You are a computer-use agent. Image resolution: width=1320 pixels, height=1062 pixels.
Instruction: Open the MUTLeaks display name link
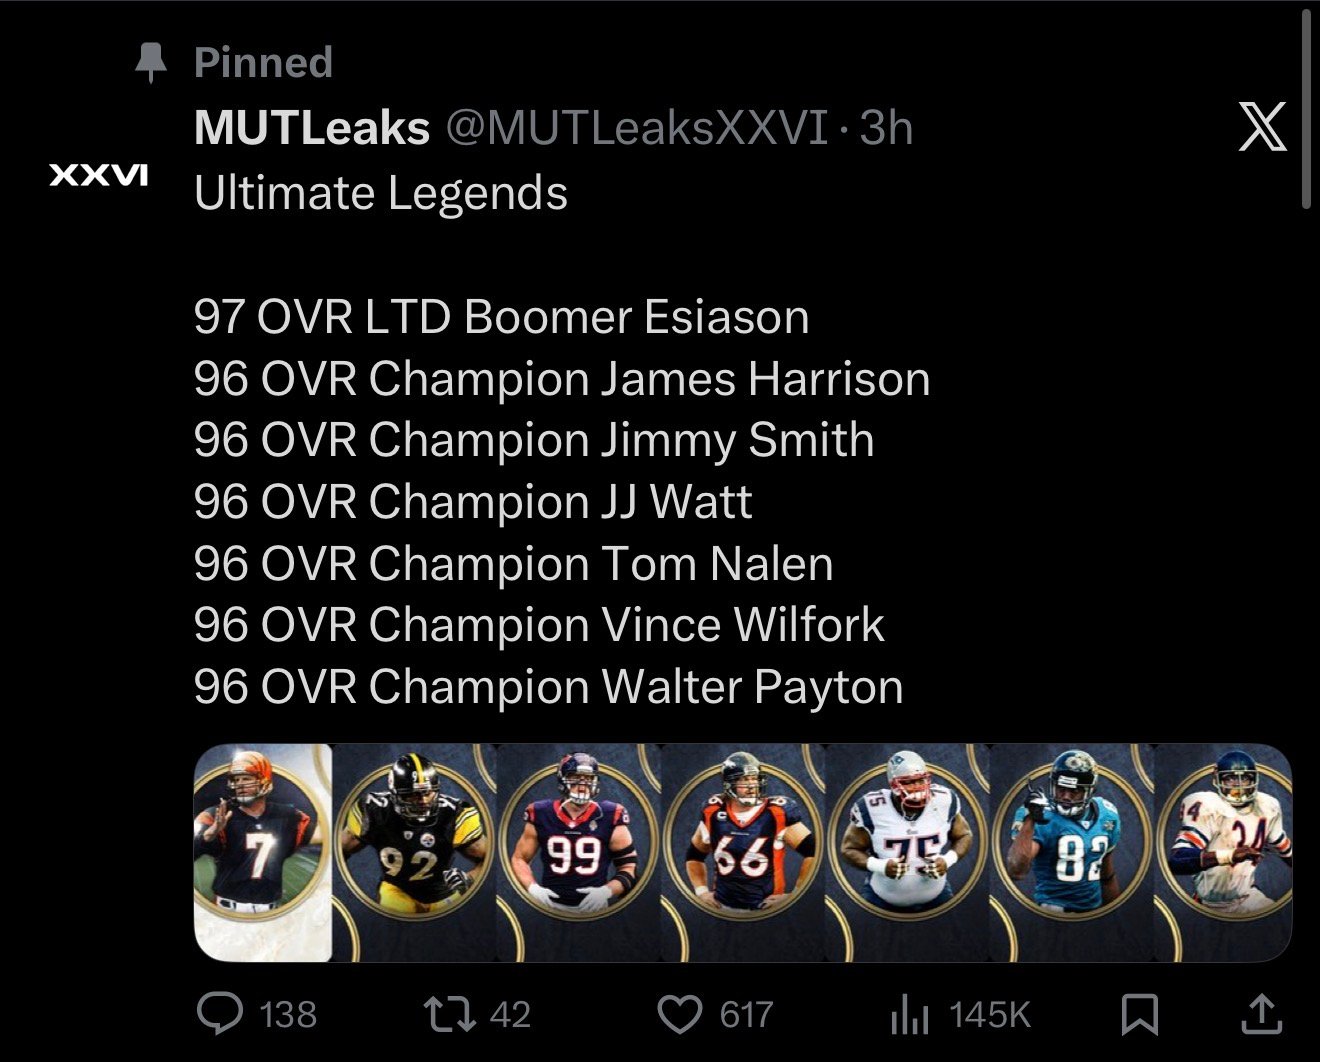point(312,128)
